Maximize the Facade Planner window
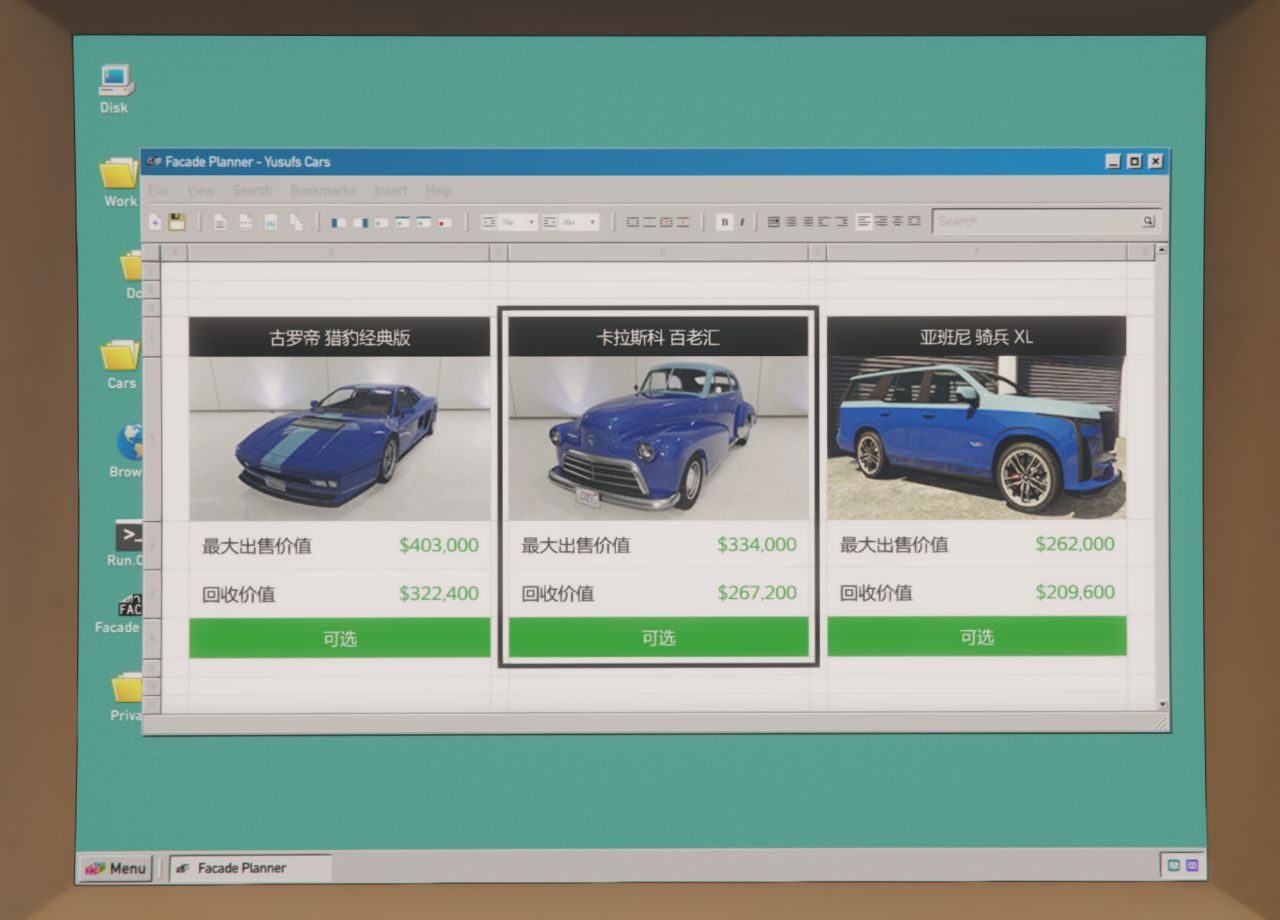This screenshot has width=1280, height=920. (1134, 161)
